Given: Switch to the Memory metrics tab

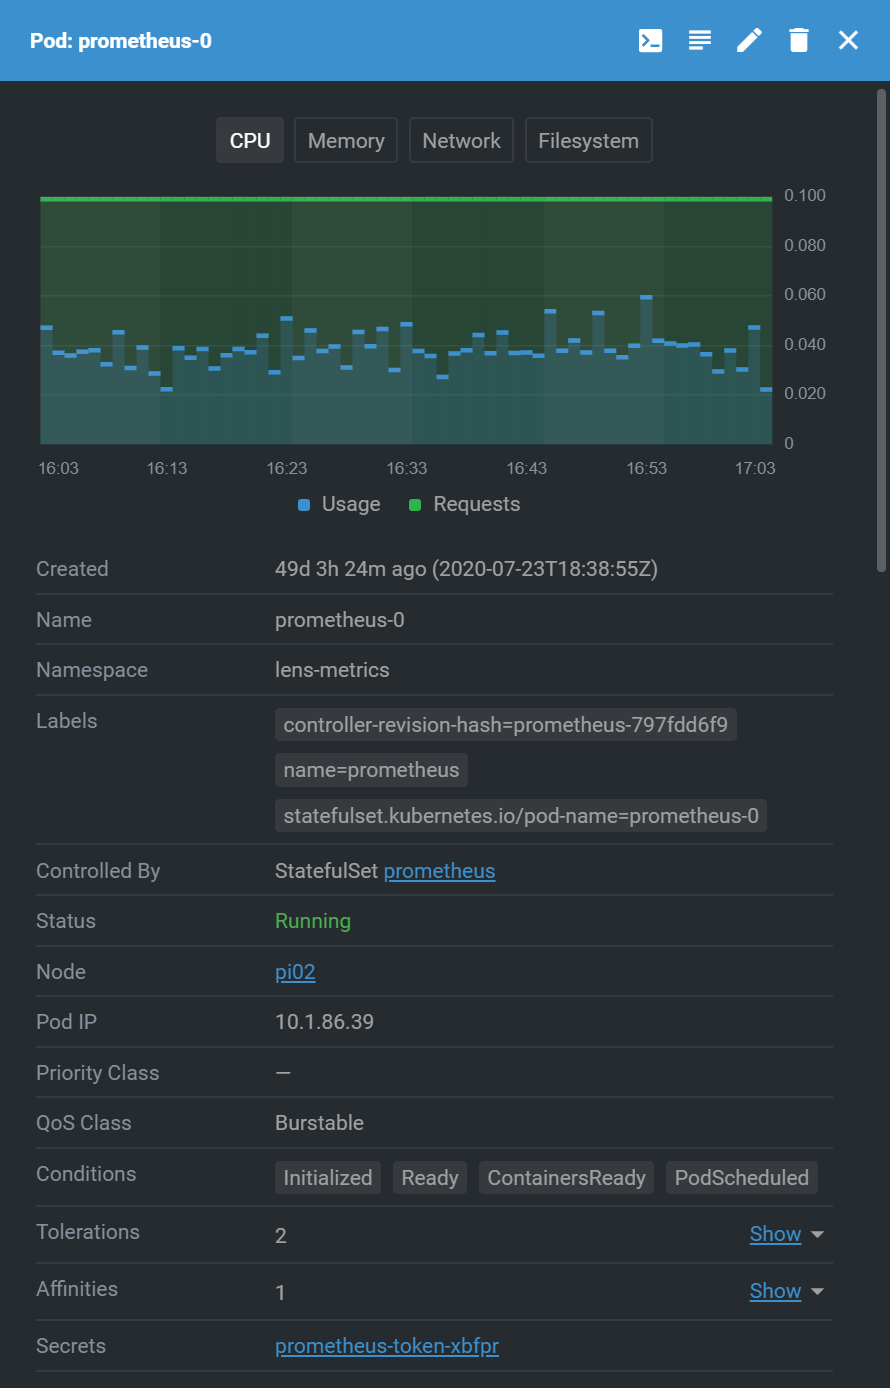Looking at the screenshot, I should coord(346,140).
